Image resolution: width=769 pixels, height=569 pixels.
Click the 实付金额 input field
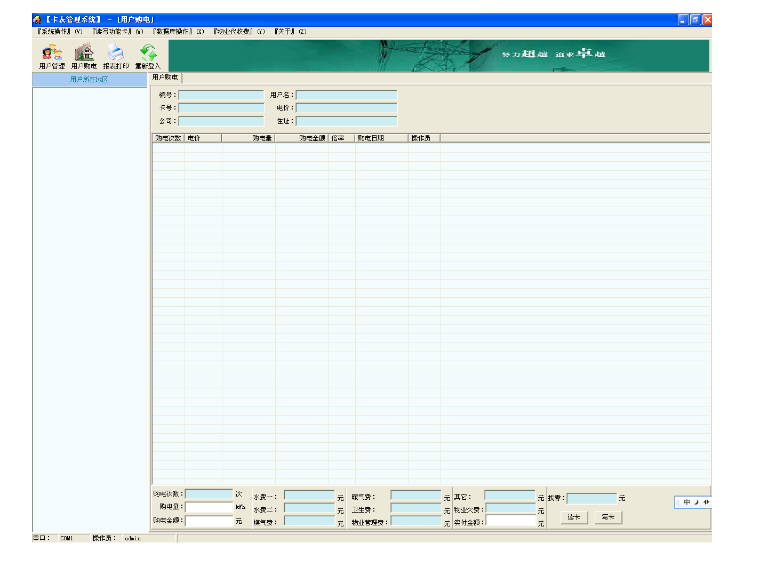pyautogui.click(x=511, y=521)
